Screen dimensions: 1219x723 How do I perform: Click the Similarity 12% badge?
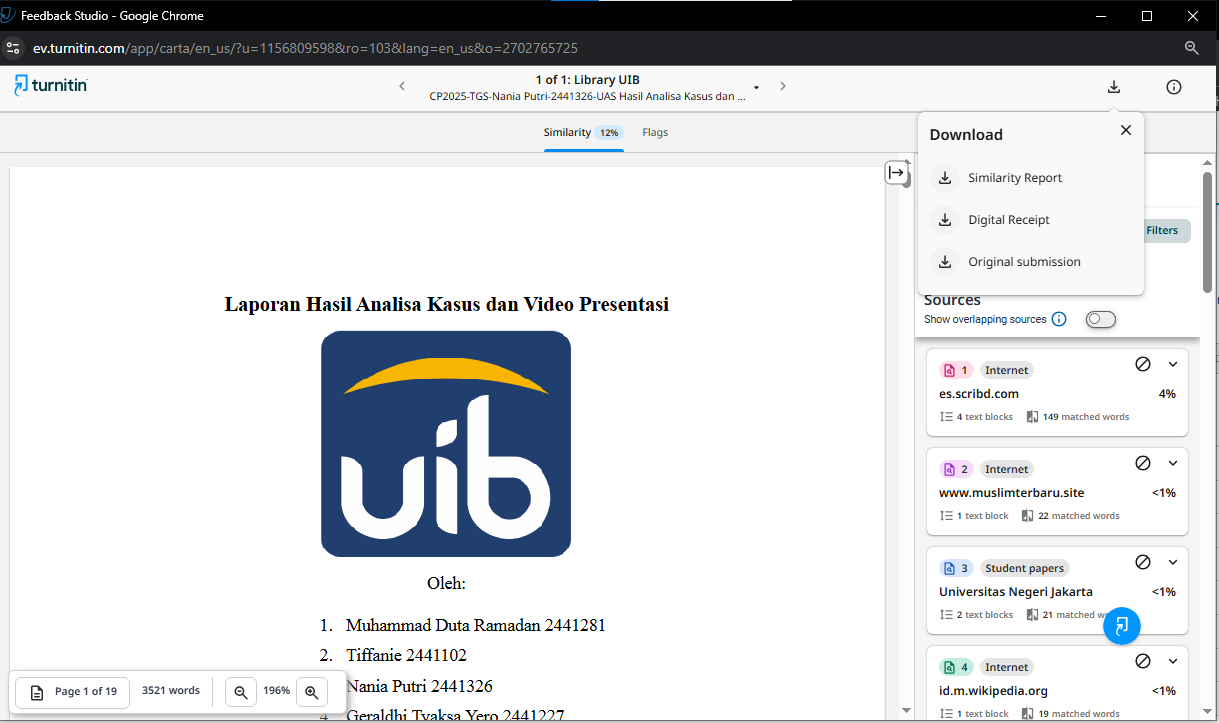click(608, 132)
